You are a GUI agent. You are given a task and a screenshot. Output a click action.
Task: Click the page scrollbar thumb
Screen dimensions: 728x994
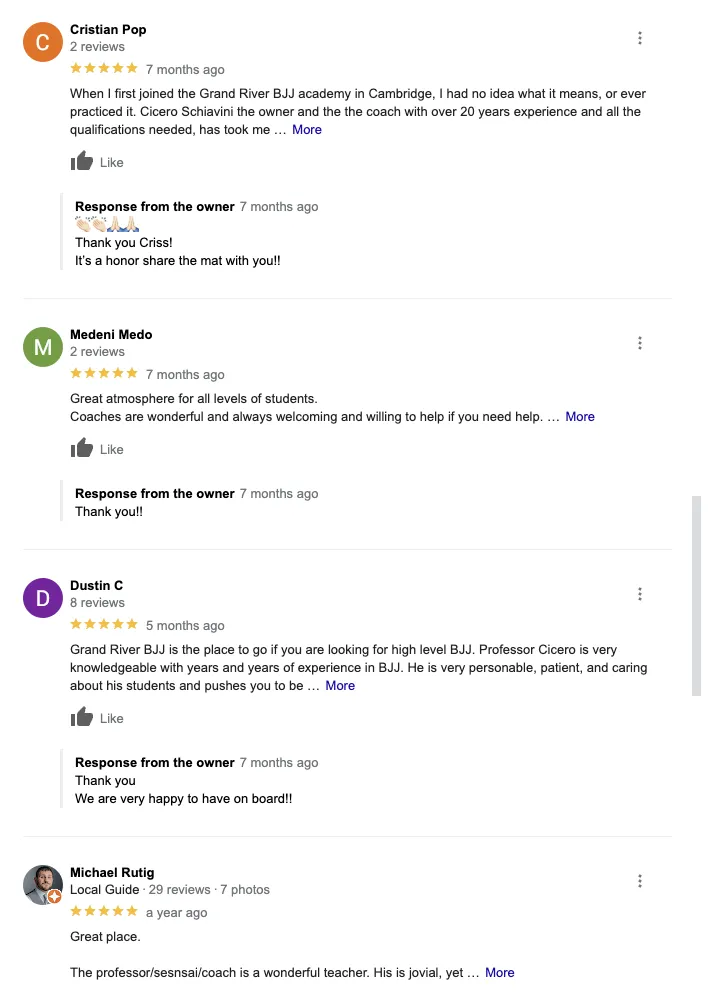[696, 595]
